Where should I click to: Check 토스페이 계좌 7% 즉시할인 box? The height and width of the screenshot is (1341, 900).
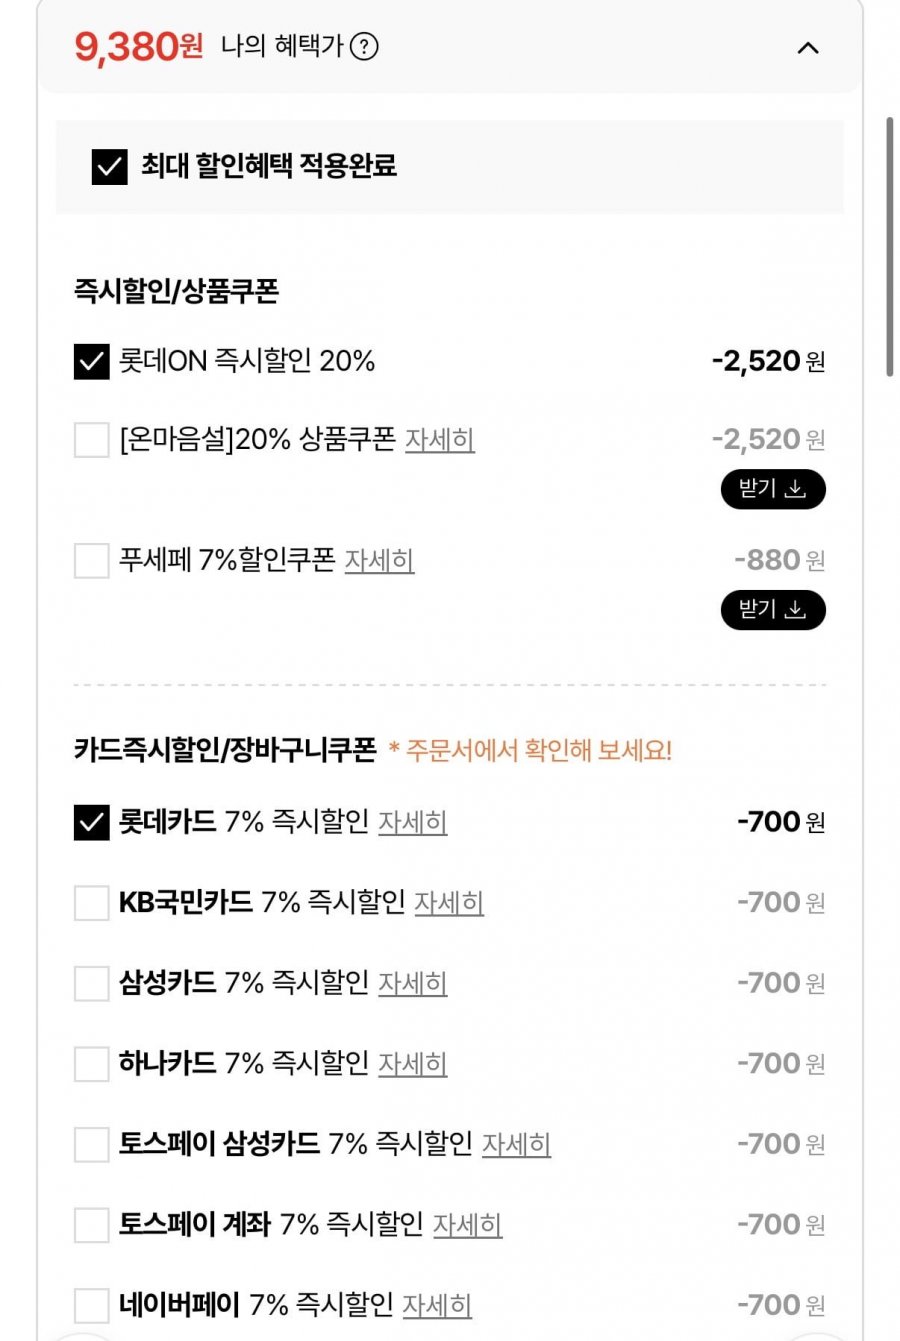(x=91, y=1225)
